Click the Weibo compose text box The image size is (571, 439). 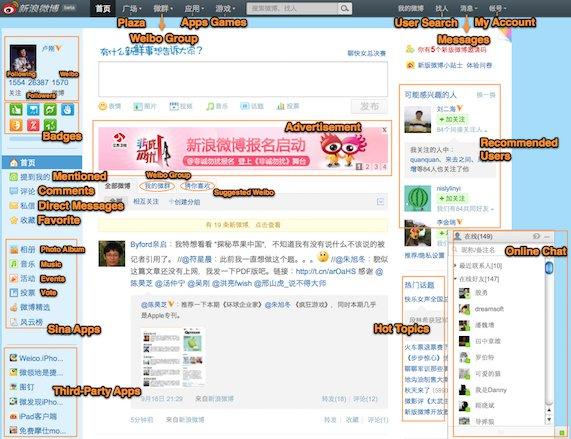coord(243,79)
